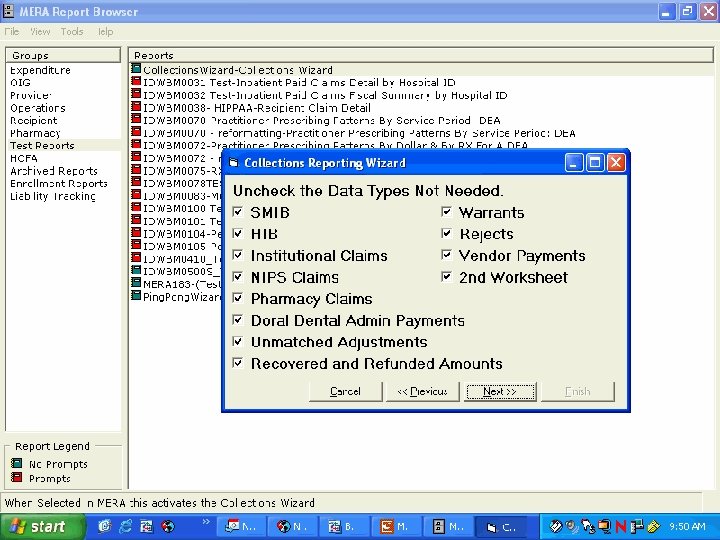
Task: Select the Provider group
Action: [x=30, y=96]
